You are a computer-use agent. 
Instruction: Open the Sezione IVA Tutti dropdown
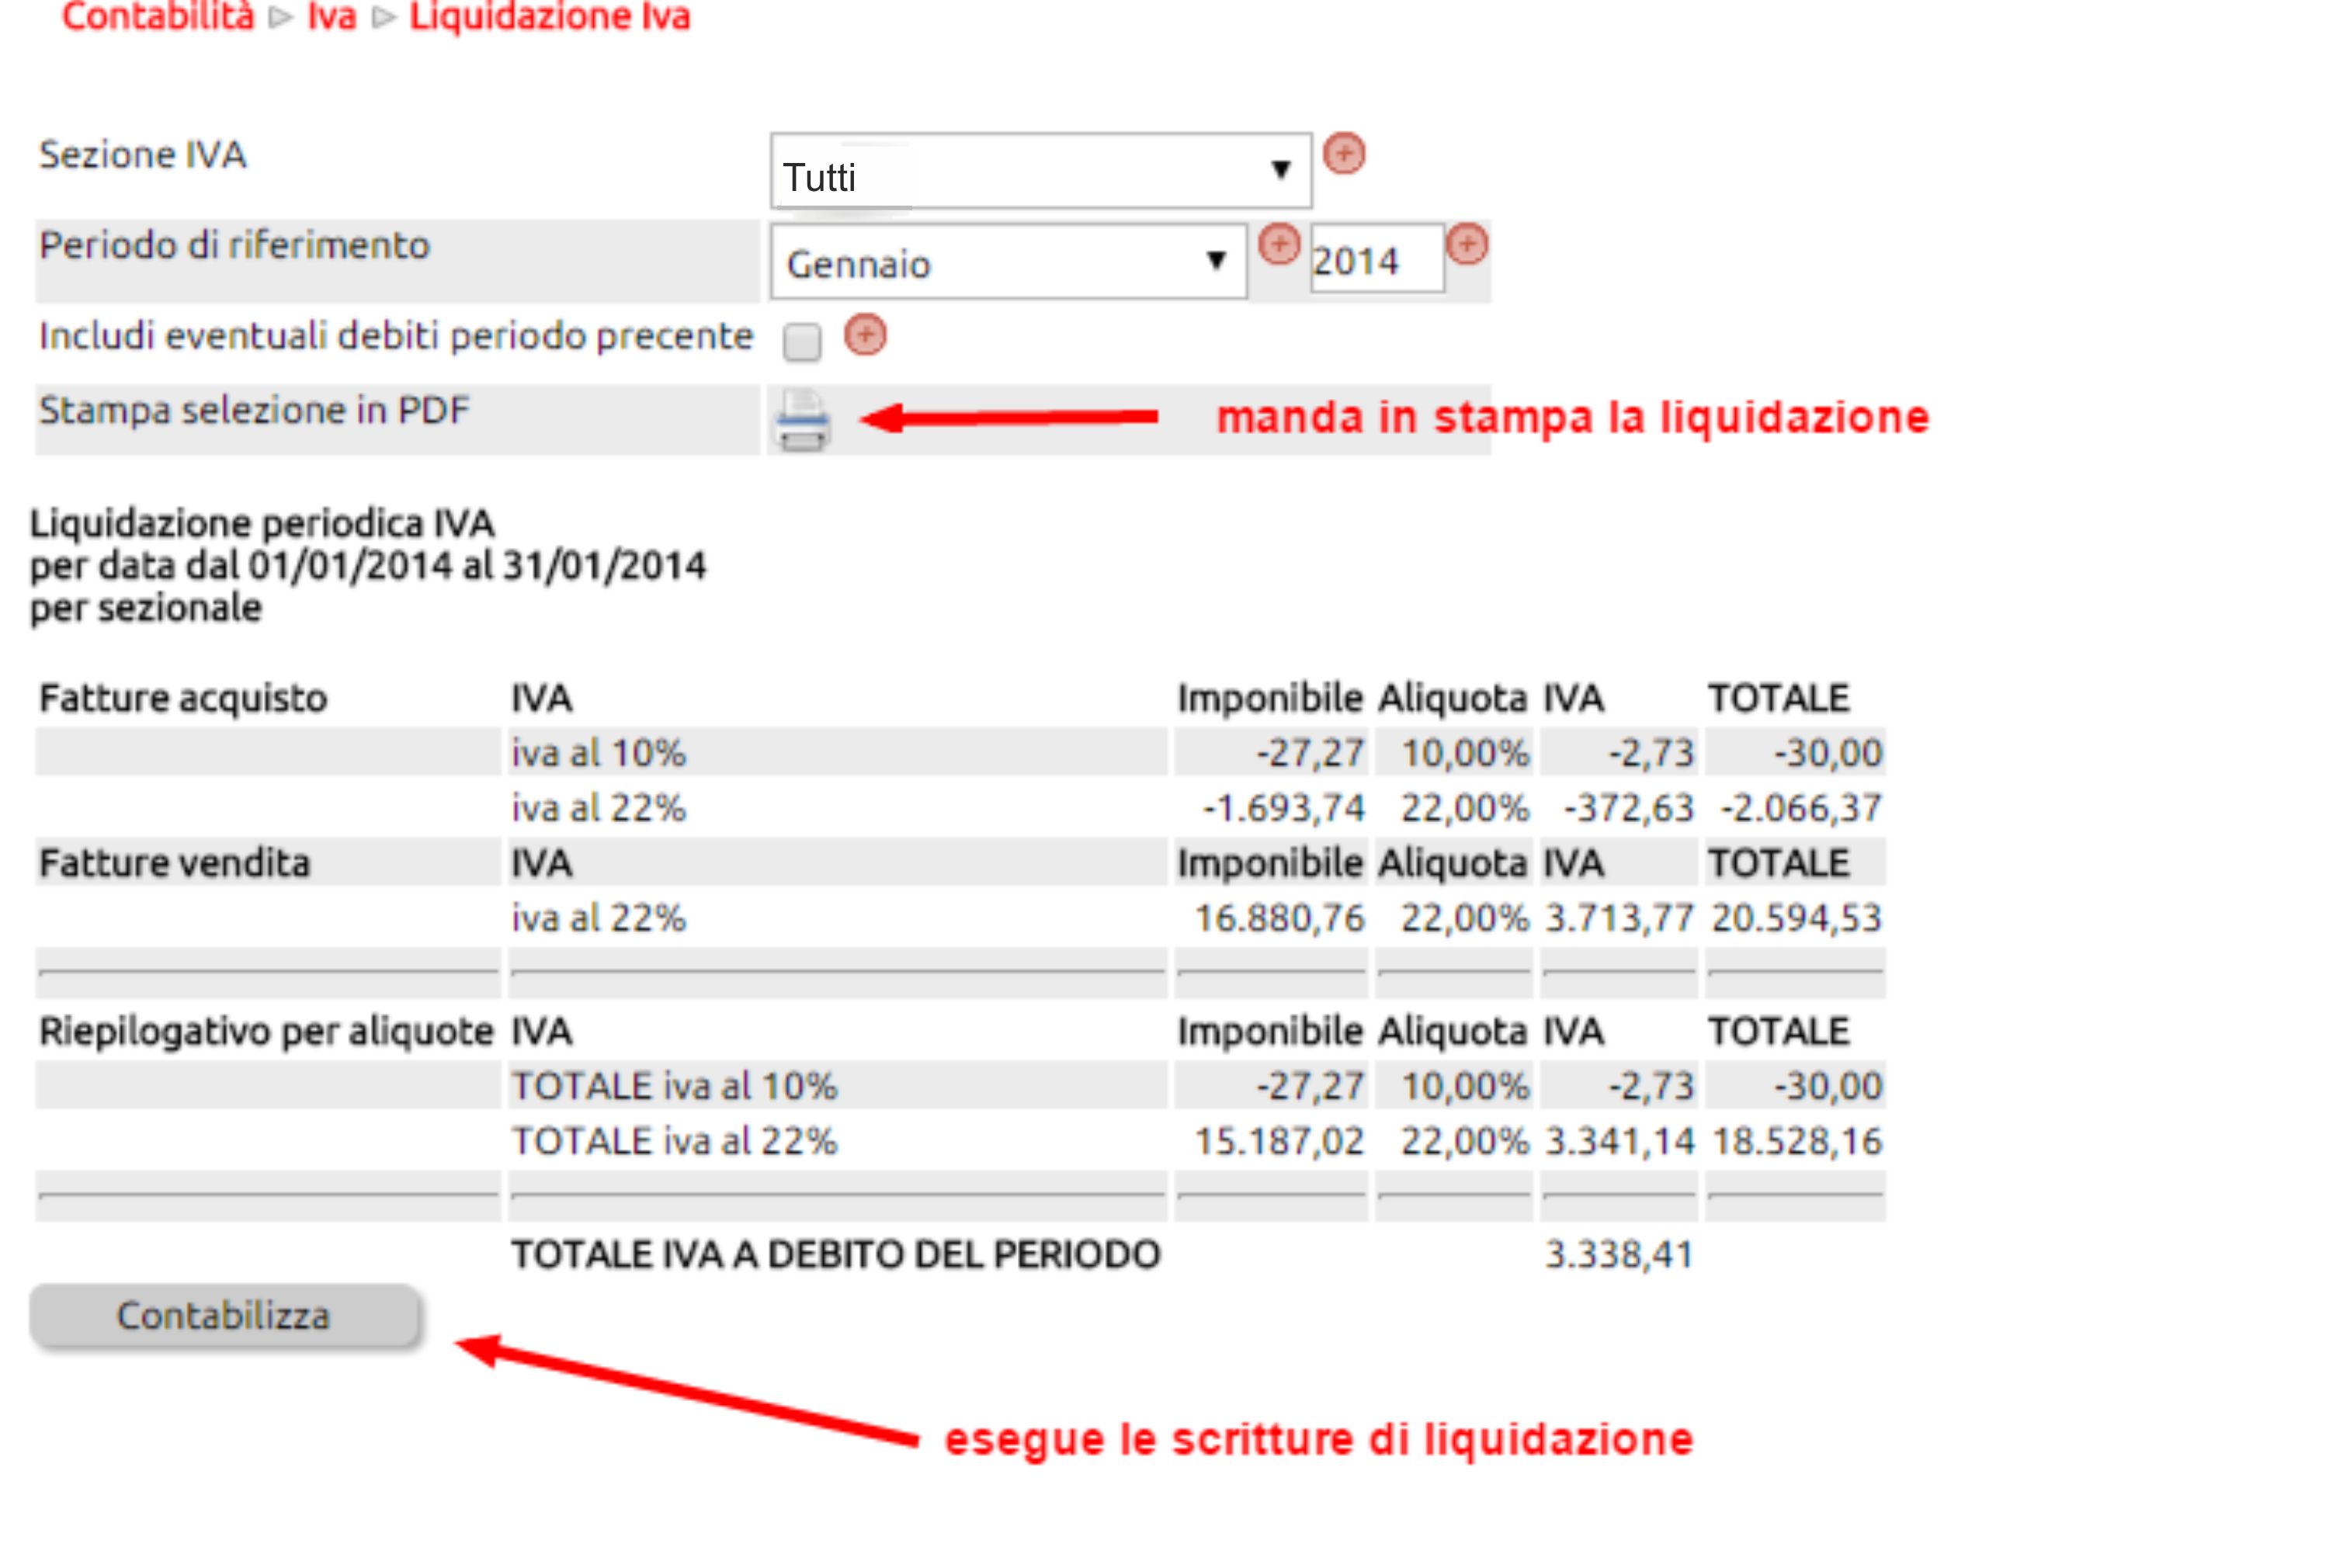pos(1040,171)
